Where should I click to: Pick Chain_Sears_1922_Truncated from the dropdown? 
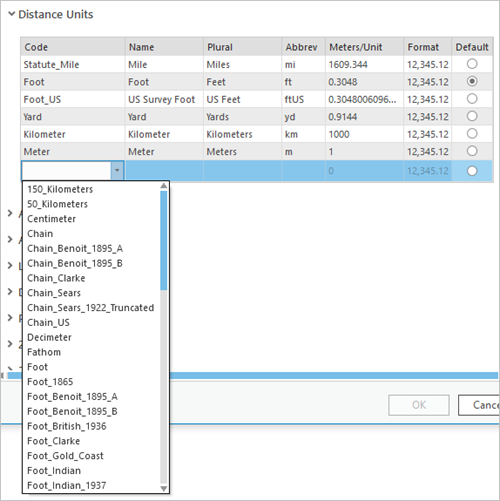pyautogui.click(x=91, y=308)
